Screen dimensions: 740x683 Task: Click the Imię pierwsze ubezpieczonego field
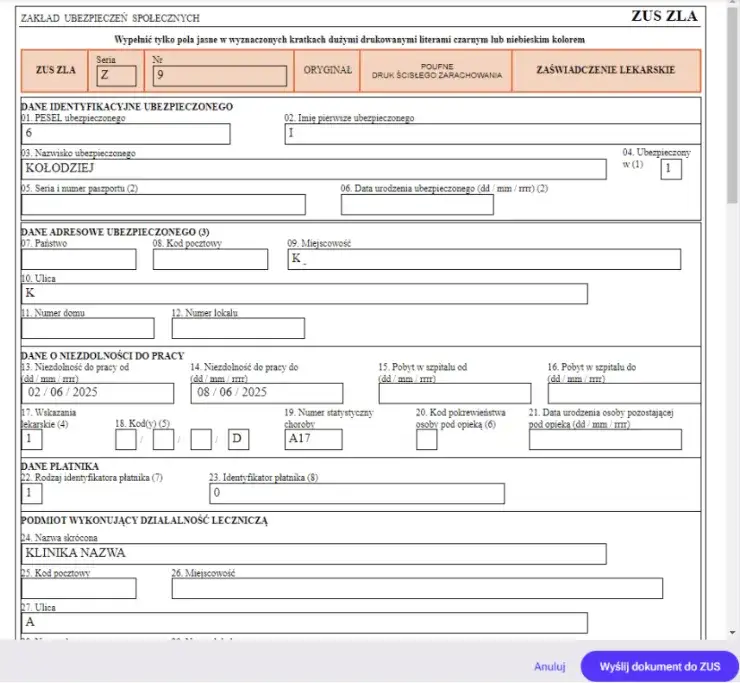[493, 134]
